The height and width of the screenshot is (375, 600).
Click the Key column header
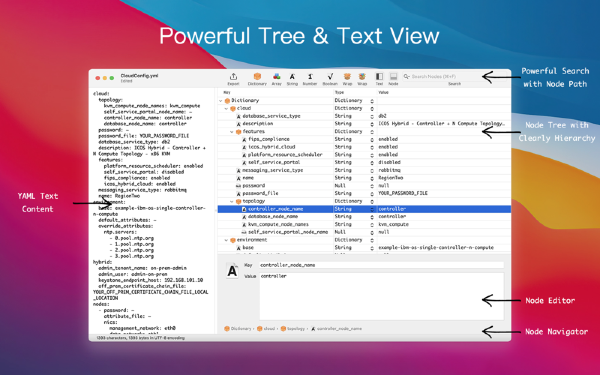227,93
